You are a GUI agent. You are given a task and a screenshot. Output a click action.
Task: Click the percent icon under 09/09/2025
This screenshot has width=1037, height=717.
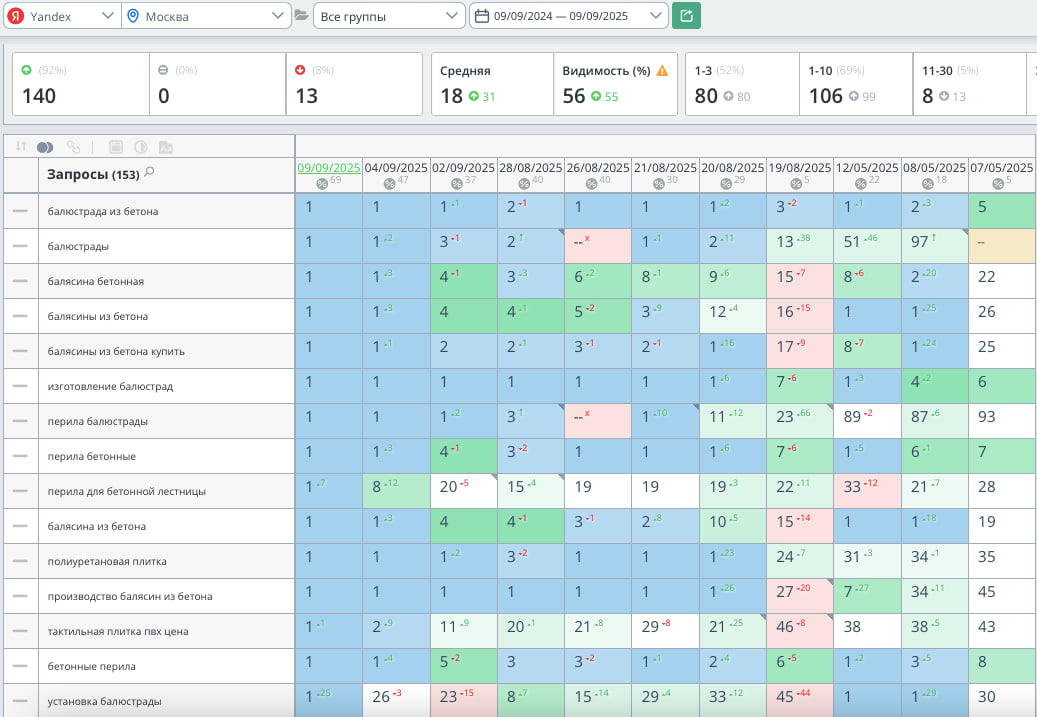coord(322,184)
